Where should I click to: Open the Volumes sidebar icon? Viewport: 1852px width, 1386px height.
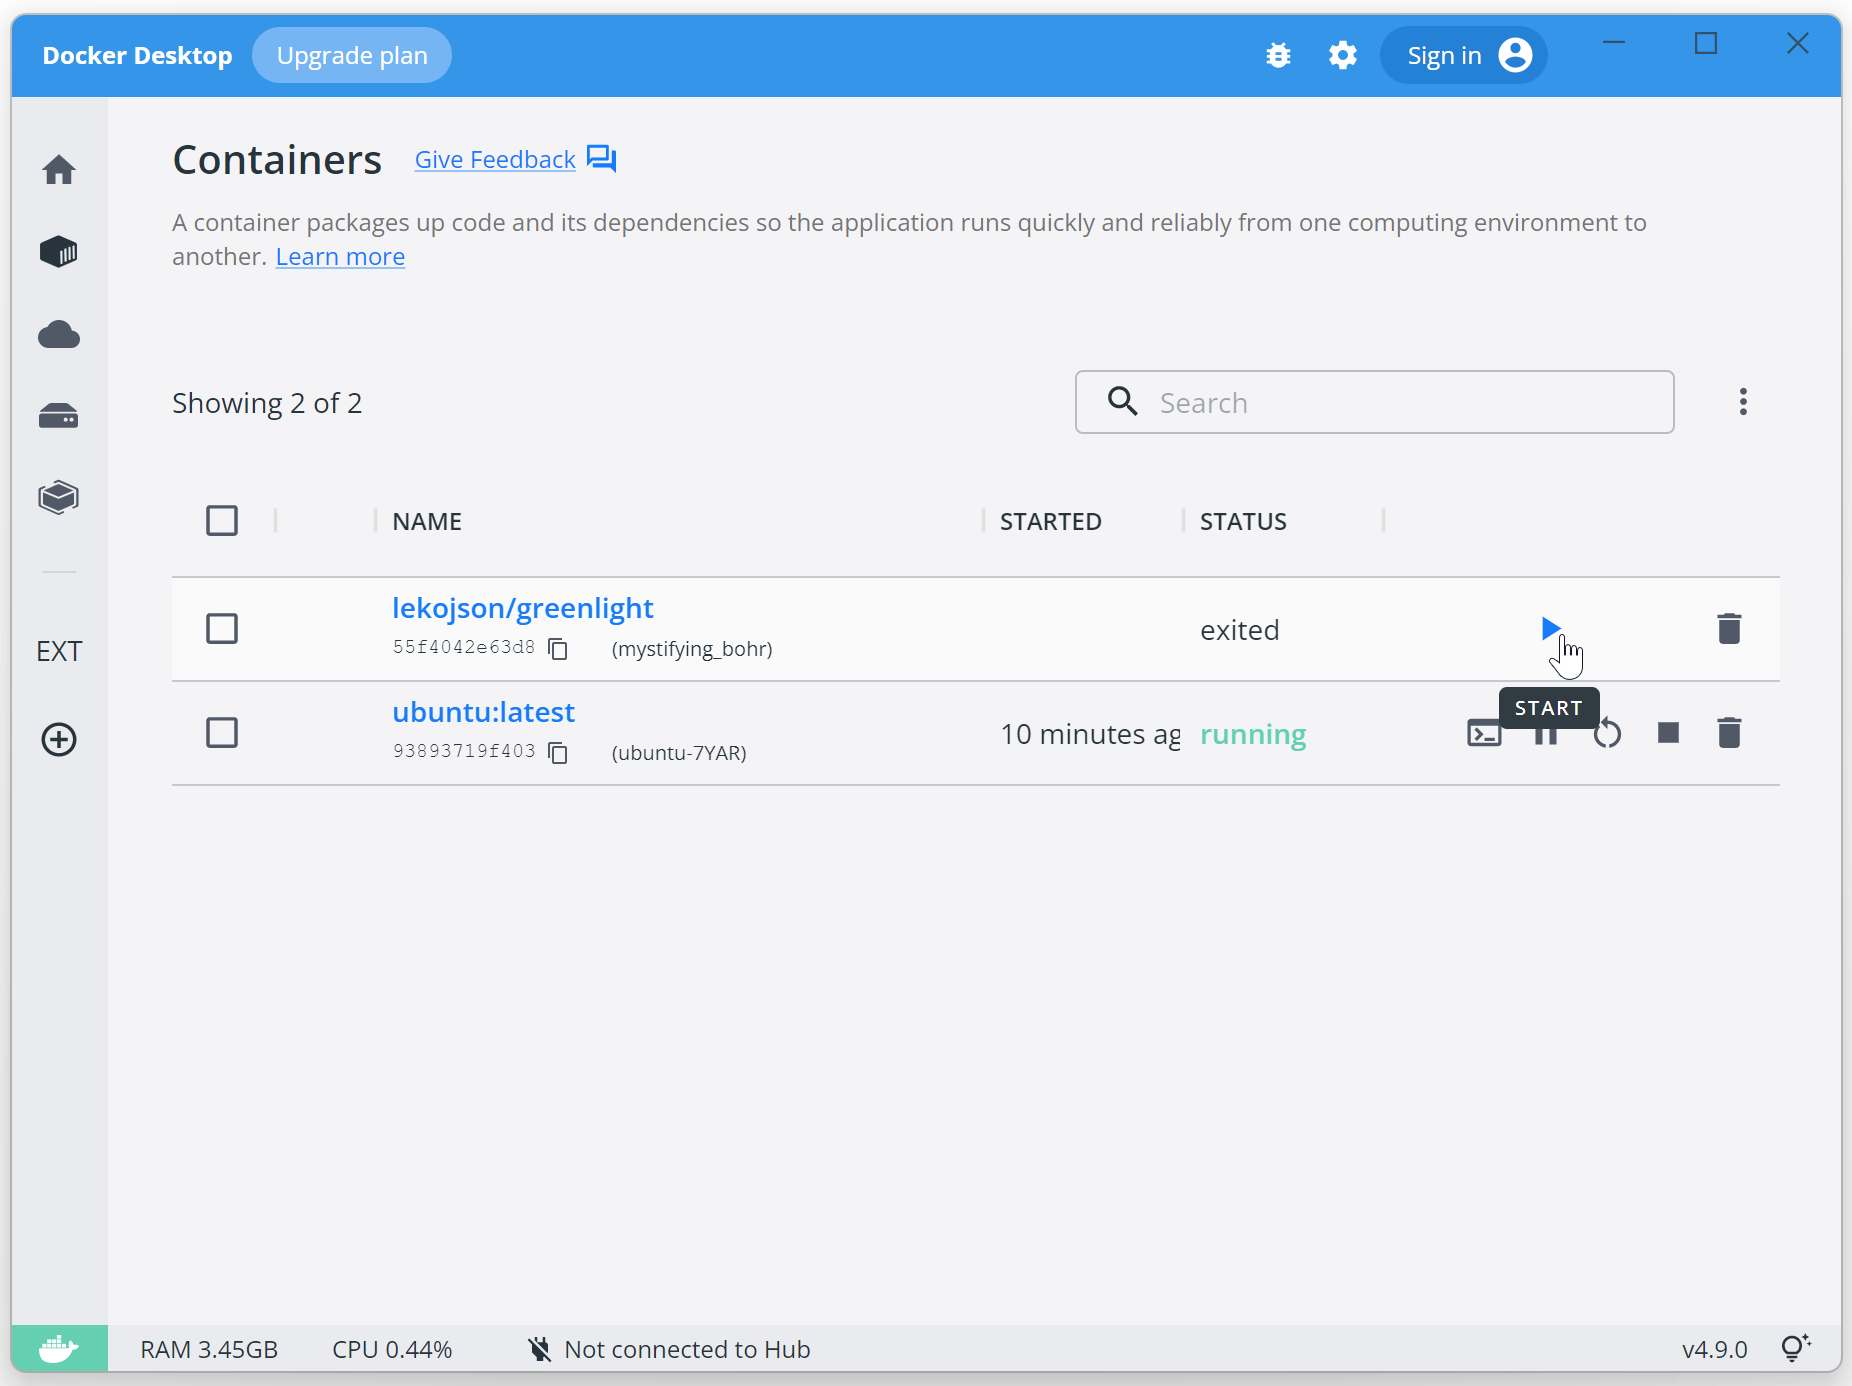[x=59, y=416]
